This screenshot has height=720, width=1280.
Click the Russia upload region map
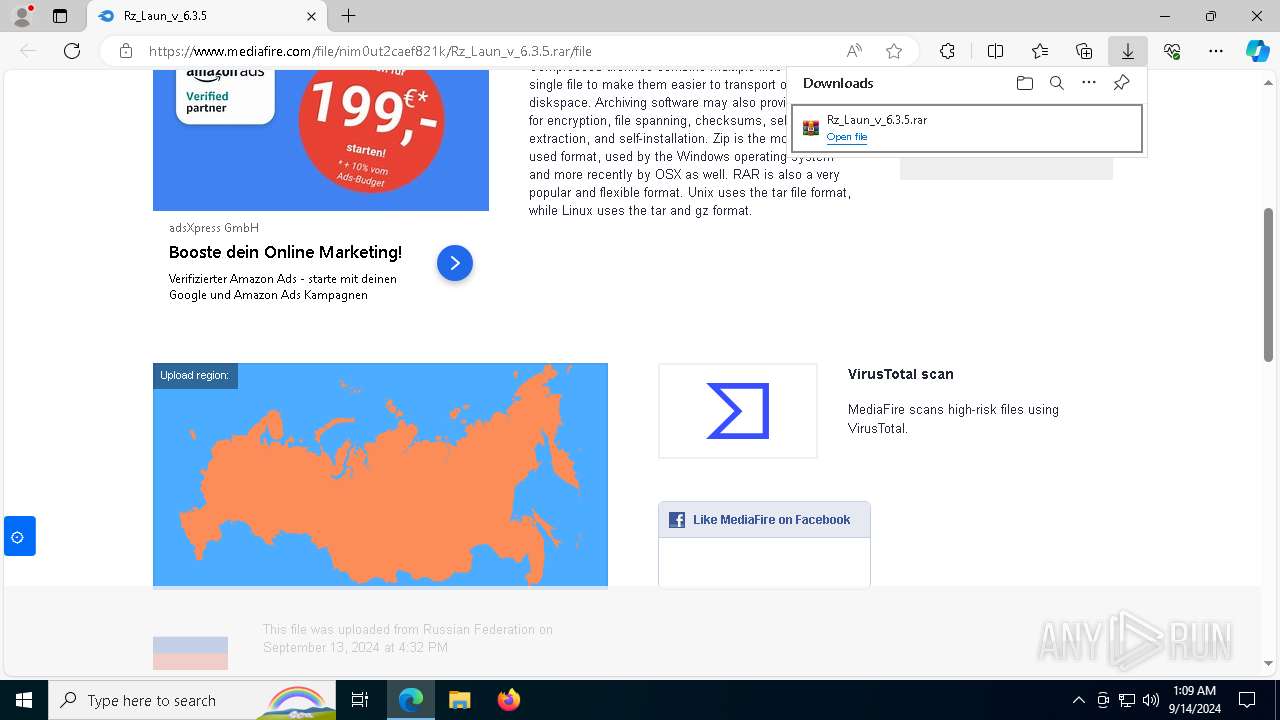click(380, 475)
